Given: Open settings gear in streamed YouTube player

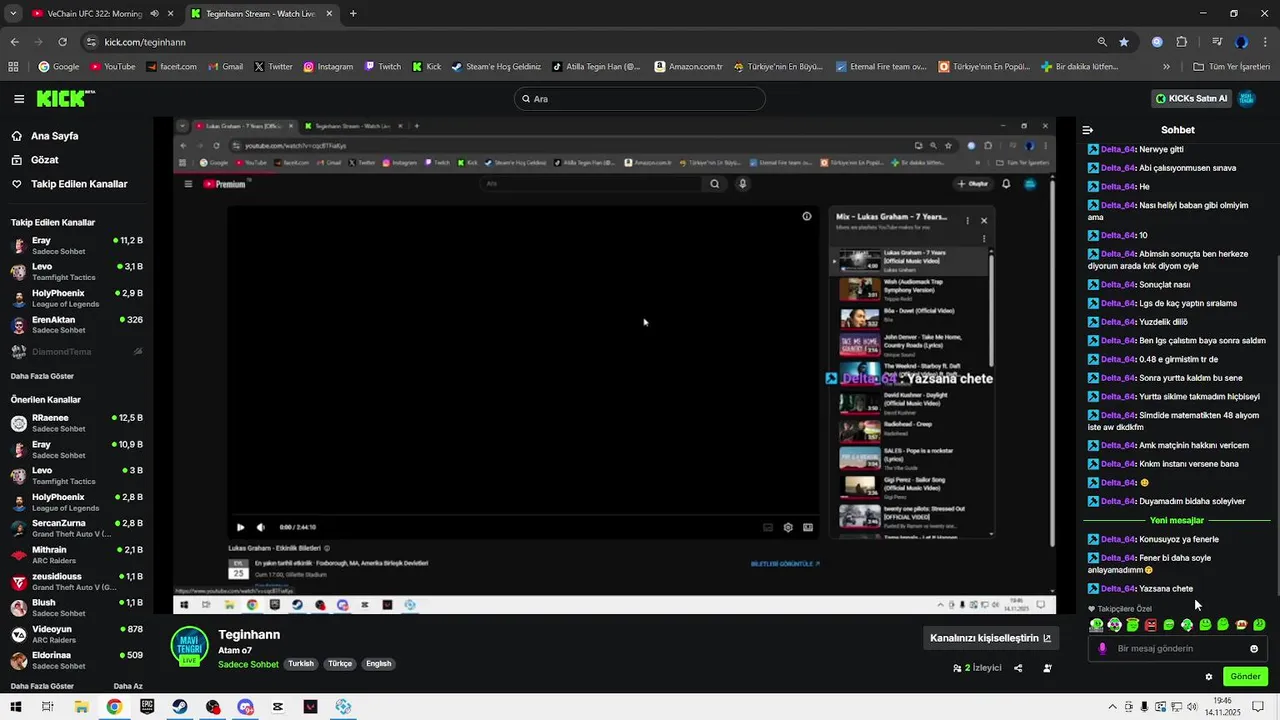Looking at the screenshot, I should 788,527.
